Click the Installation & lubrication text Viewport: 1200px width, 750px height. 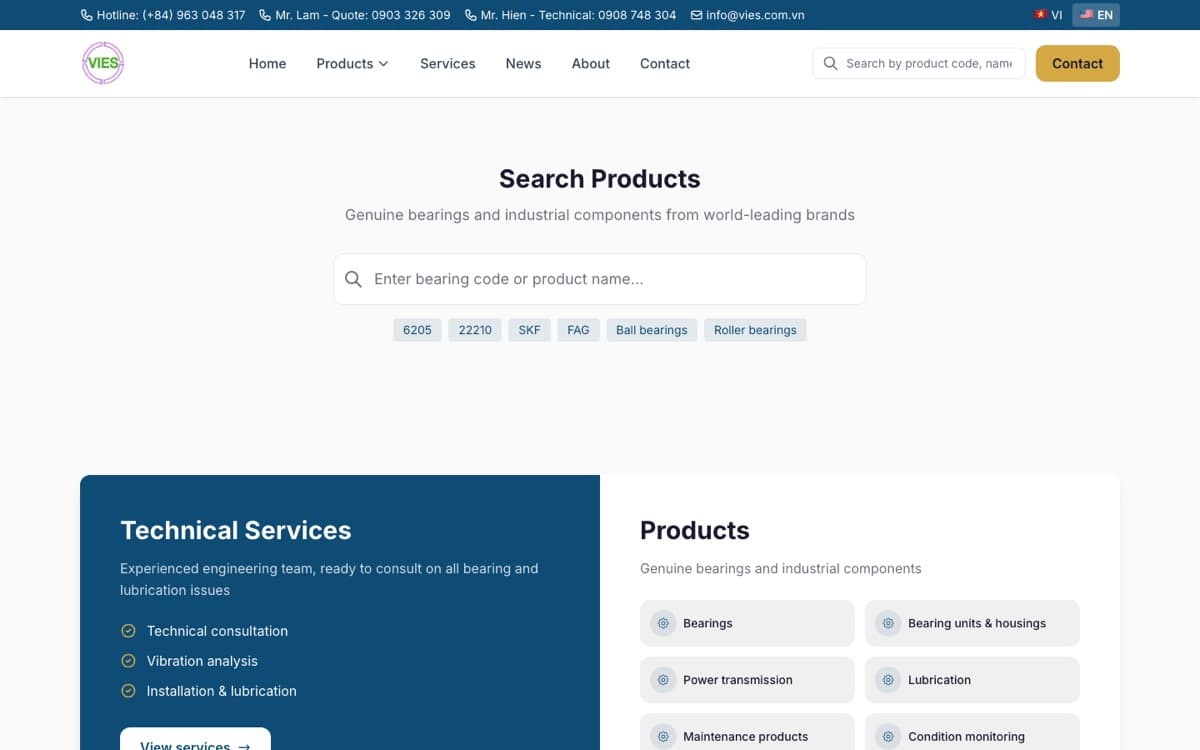click(222, 691)
